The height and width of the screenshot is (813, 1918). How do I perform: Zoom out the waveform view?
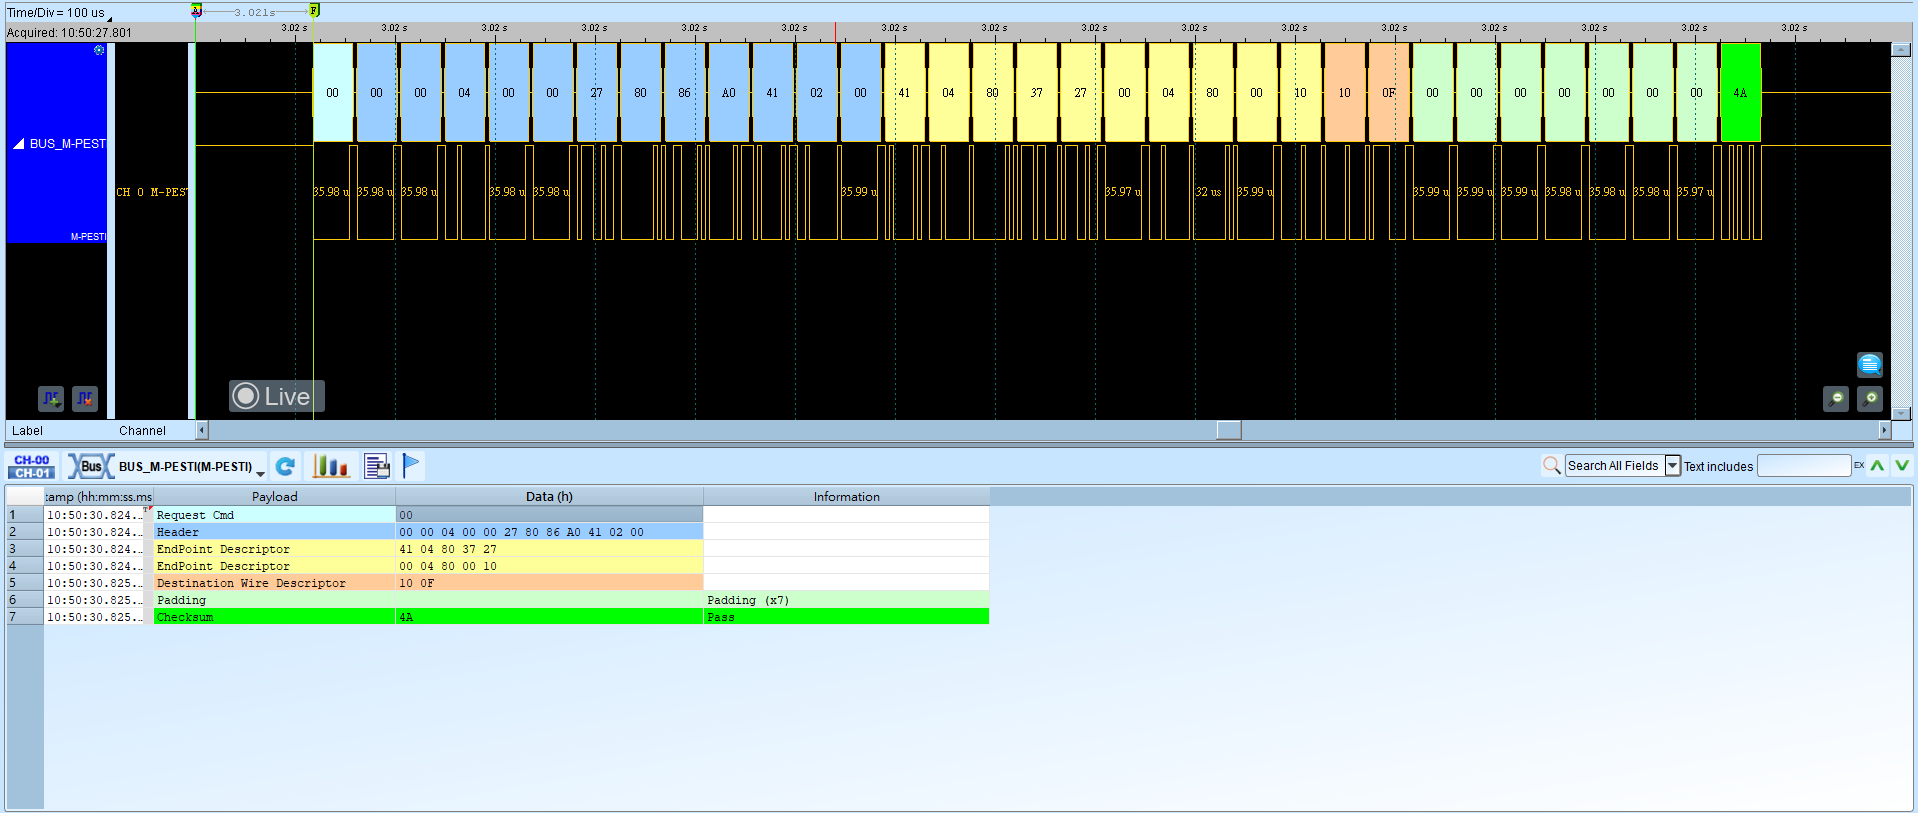[1836, 399]
